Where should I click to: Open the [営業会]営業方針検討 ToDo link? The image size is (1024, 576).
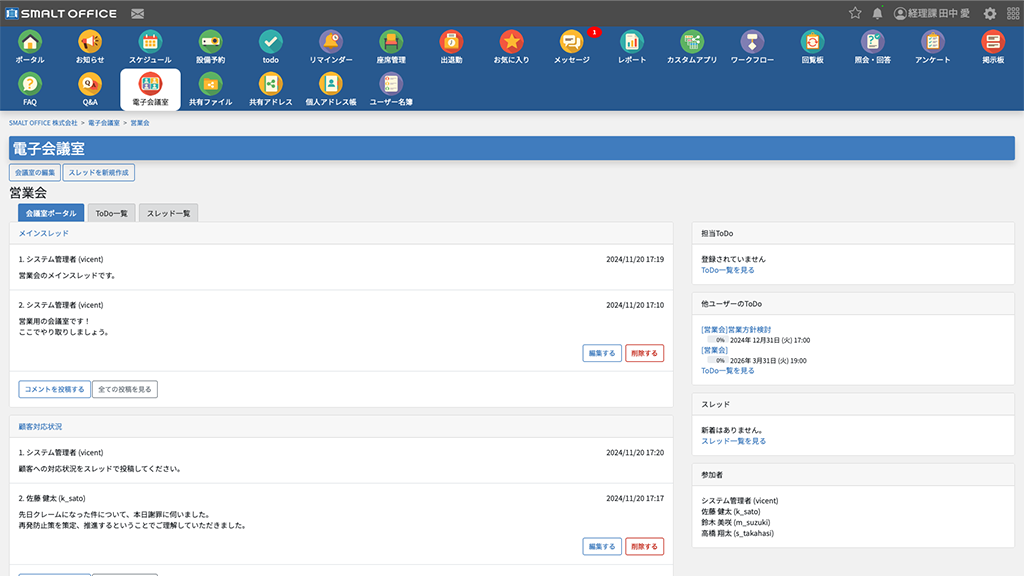pyautogui.click(x=736, y=329)
